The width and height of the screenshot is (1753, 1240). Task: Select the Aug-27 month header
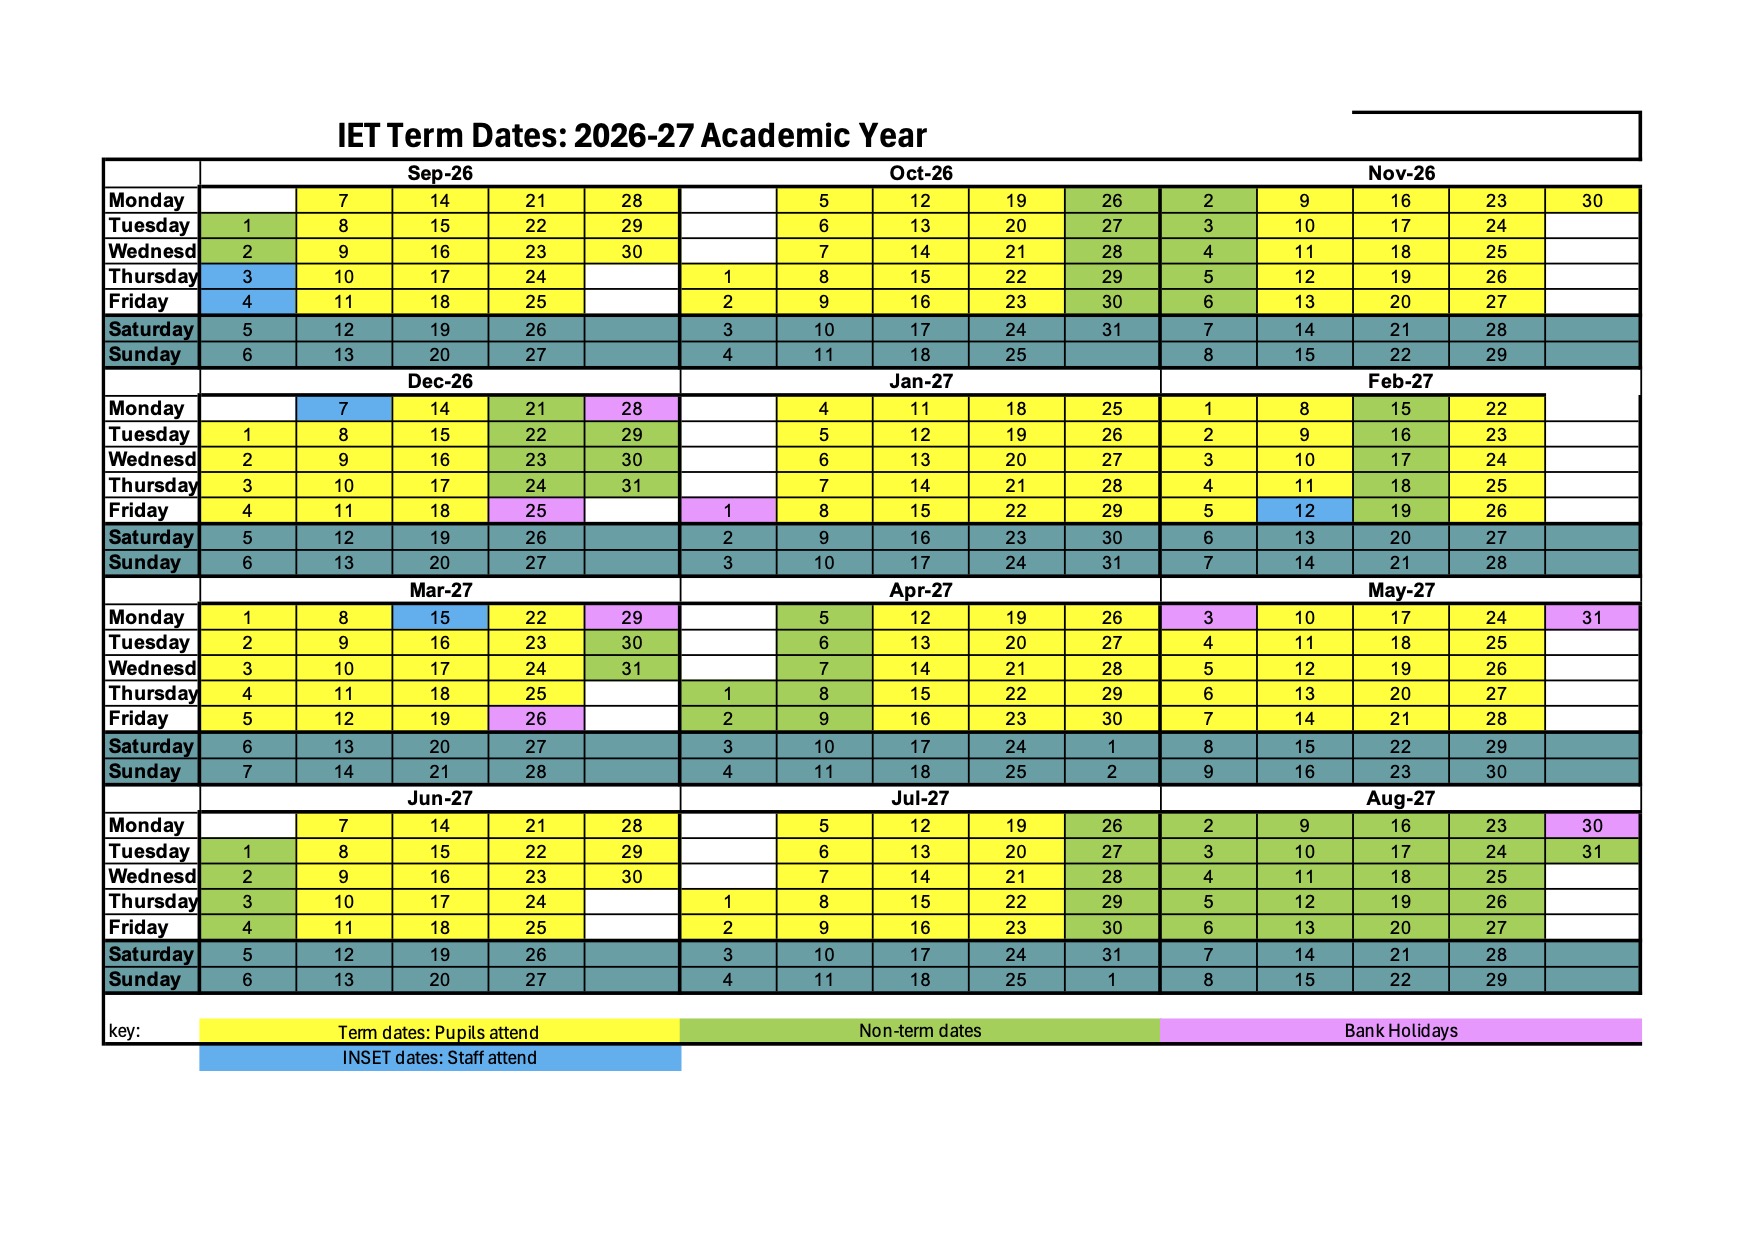click(1400, 798)
